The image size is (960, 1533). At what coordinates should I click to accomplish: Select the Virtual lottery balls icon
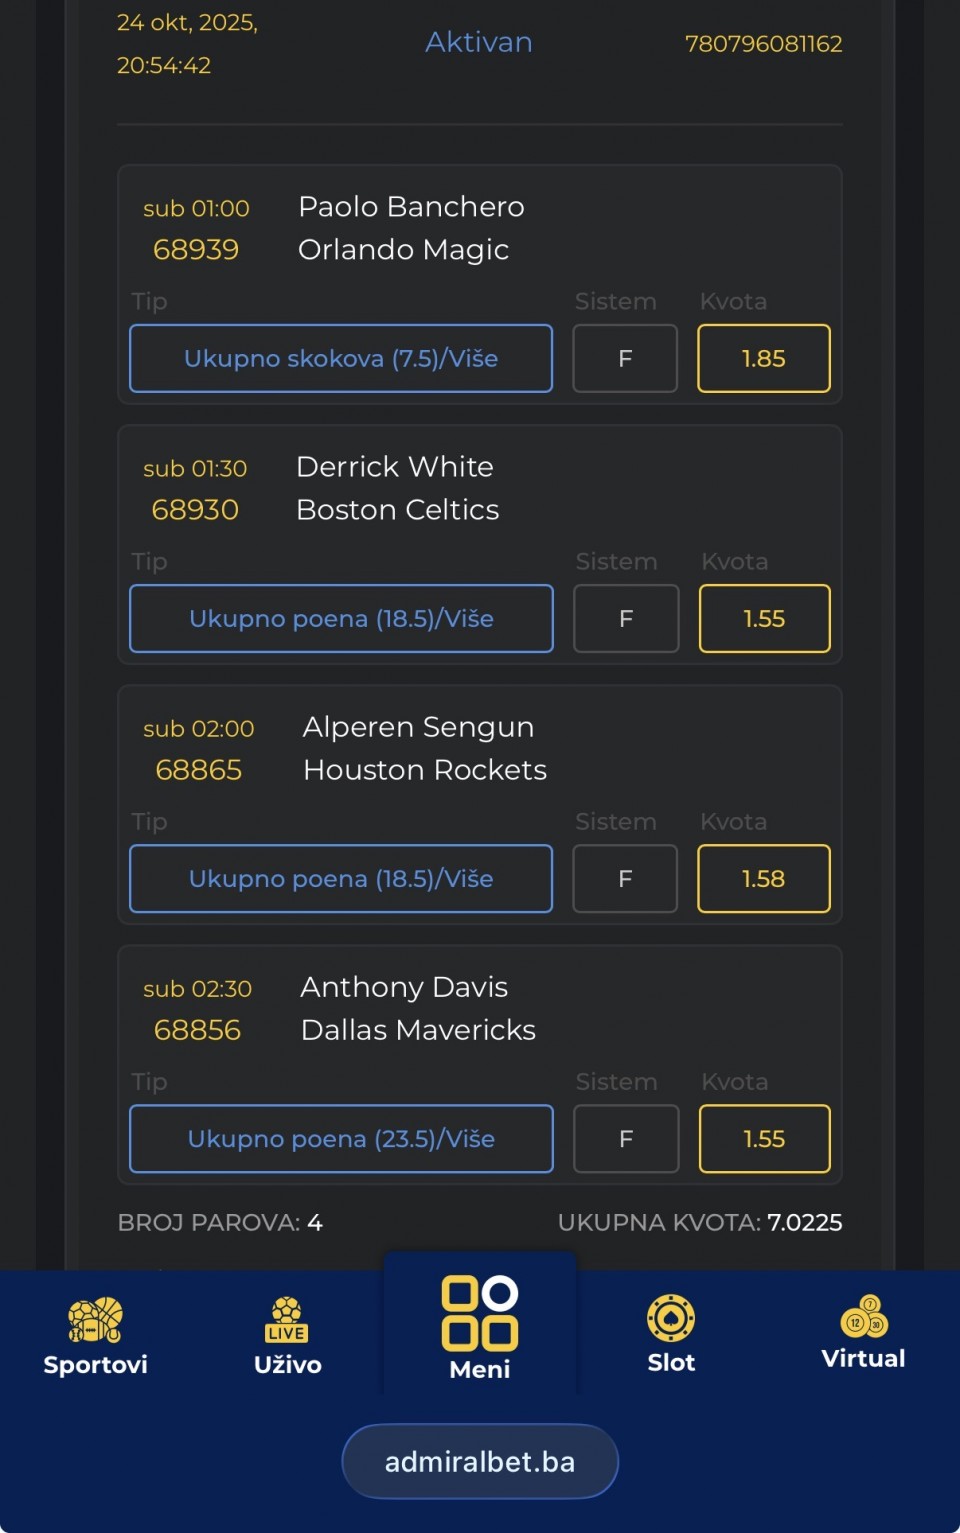864,1316
